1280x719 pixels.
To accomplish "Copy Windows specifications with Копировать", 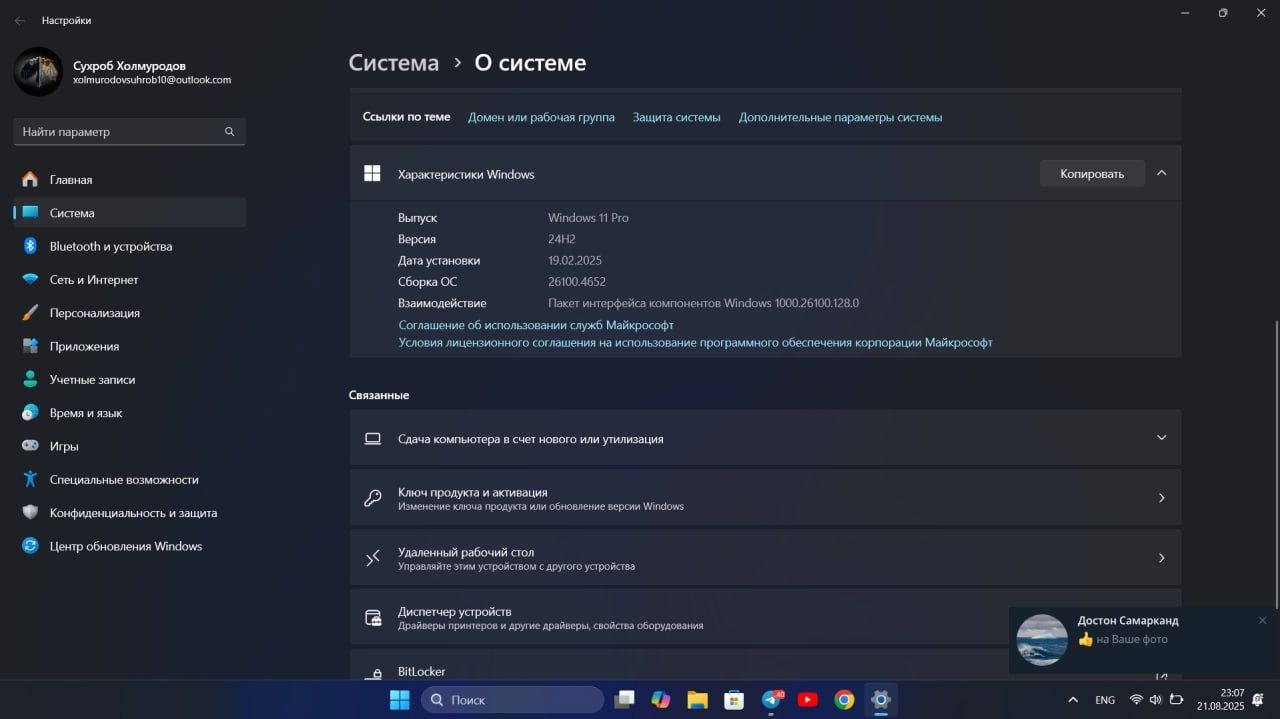I will 1092,174.
